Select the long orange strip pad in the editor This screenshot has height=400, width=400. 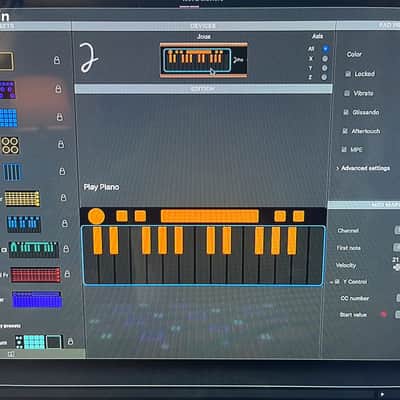point(210,216)
